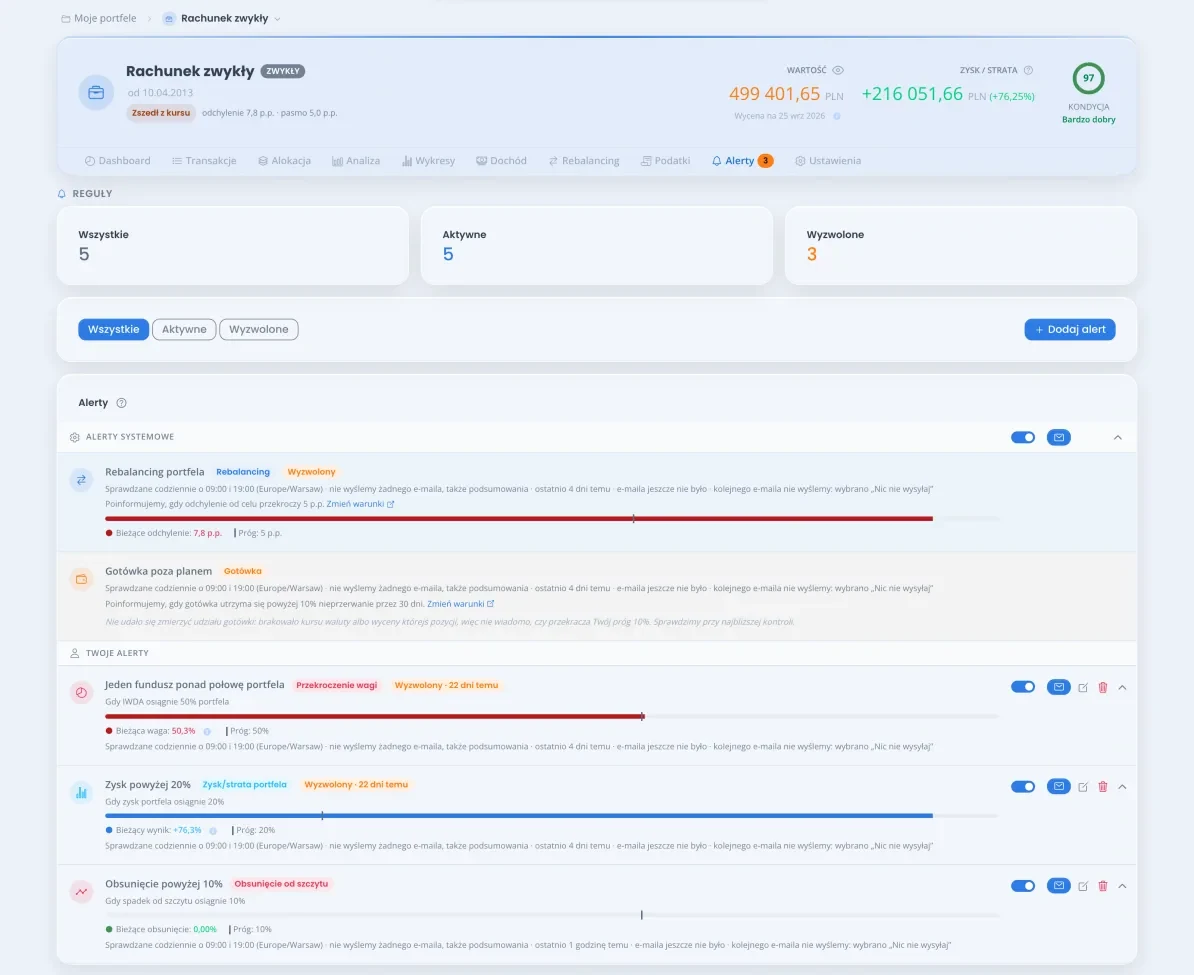Collapse the Jeden fundusz alert details
1194x975 pixels.
[x=1122, y=688]
